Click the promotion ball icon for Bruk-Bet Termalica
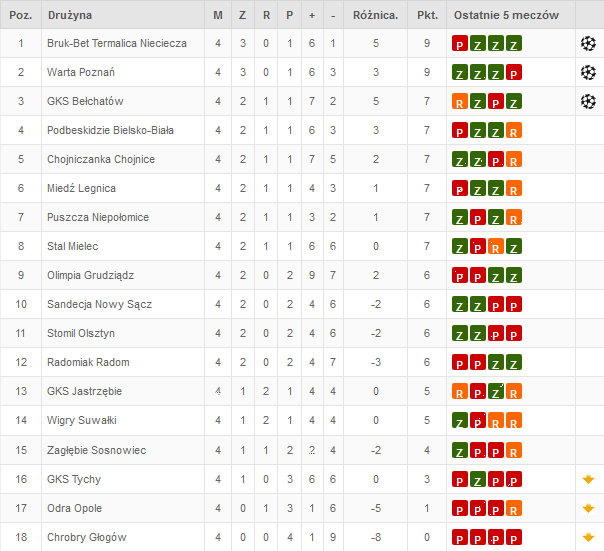The image size is (604, 551). 588,44
